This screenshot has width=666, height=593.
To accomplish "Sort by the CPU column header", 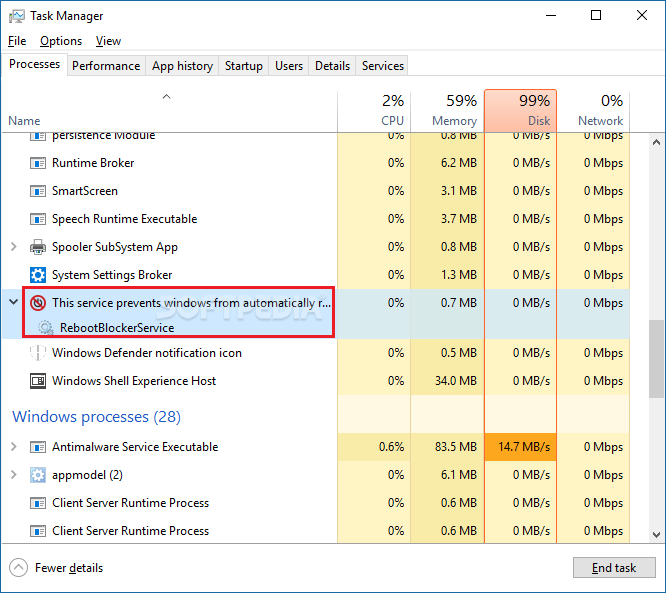I will (x=374, y=111).
